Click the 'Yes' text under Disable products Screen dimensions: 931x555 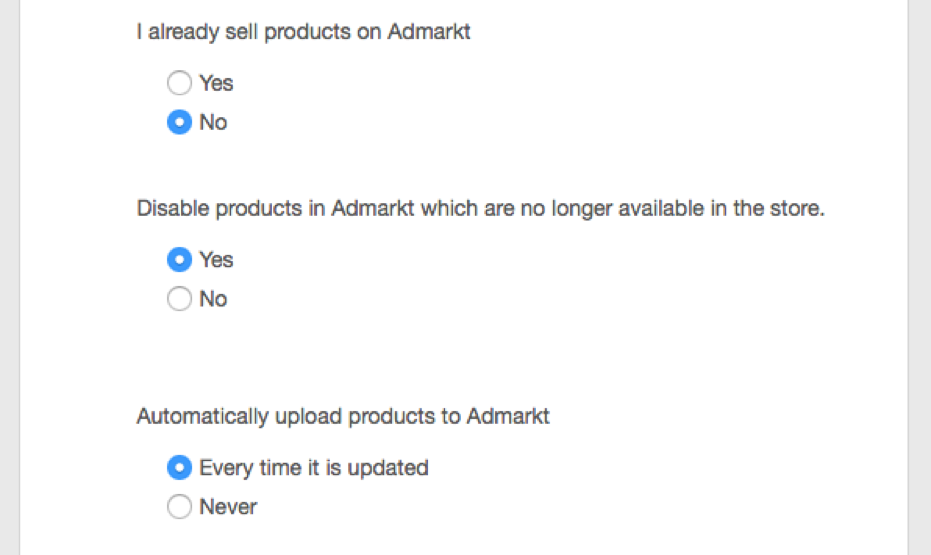216,260
